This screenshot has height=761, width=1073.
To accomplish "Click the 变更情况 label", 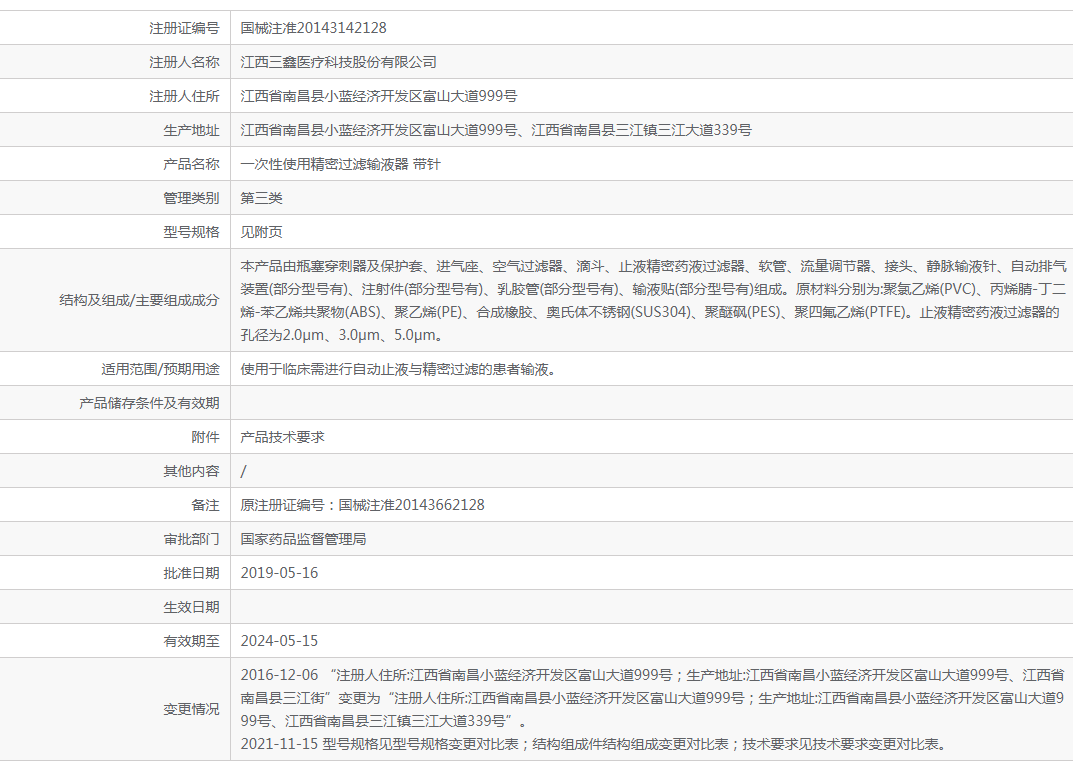I will (x=191, y=710).
